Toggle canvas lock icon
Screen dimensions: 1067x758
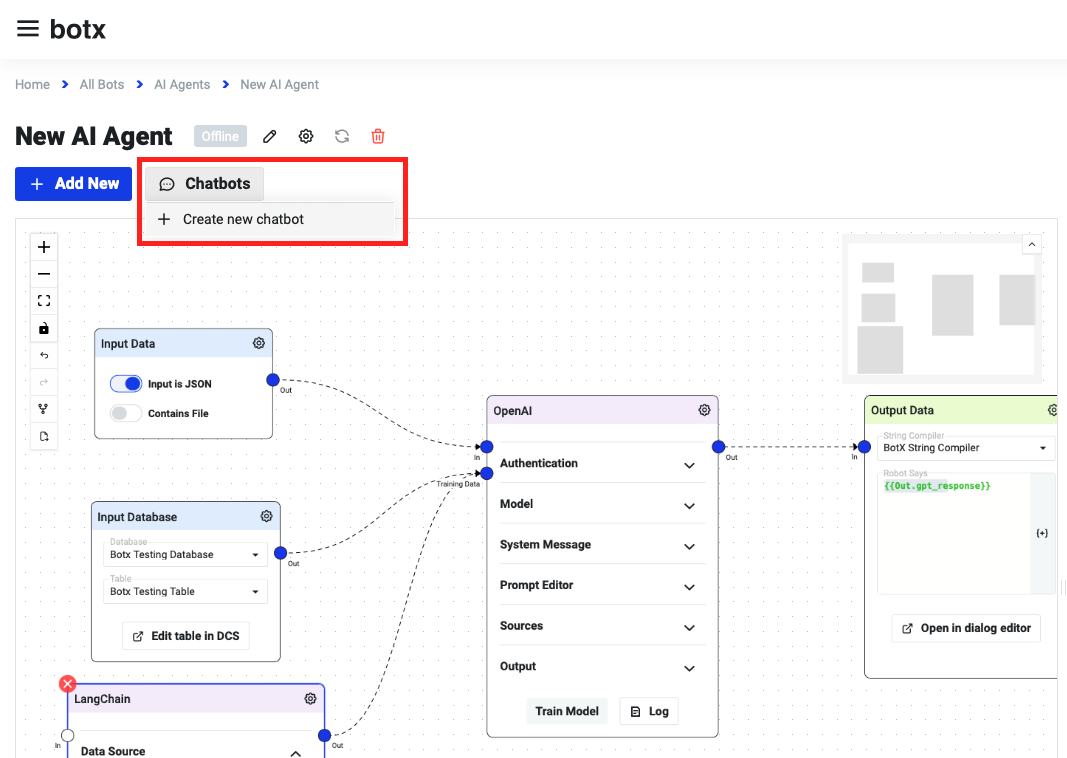(x=44, y=328)
